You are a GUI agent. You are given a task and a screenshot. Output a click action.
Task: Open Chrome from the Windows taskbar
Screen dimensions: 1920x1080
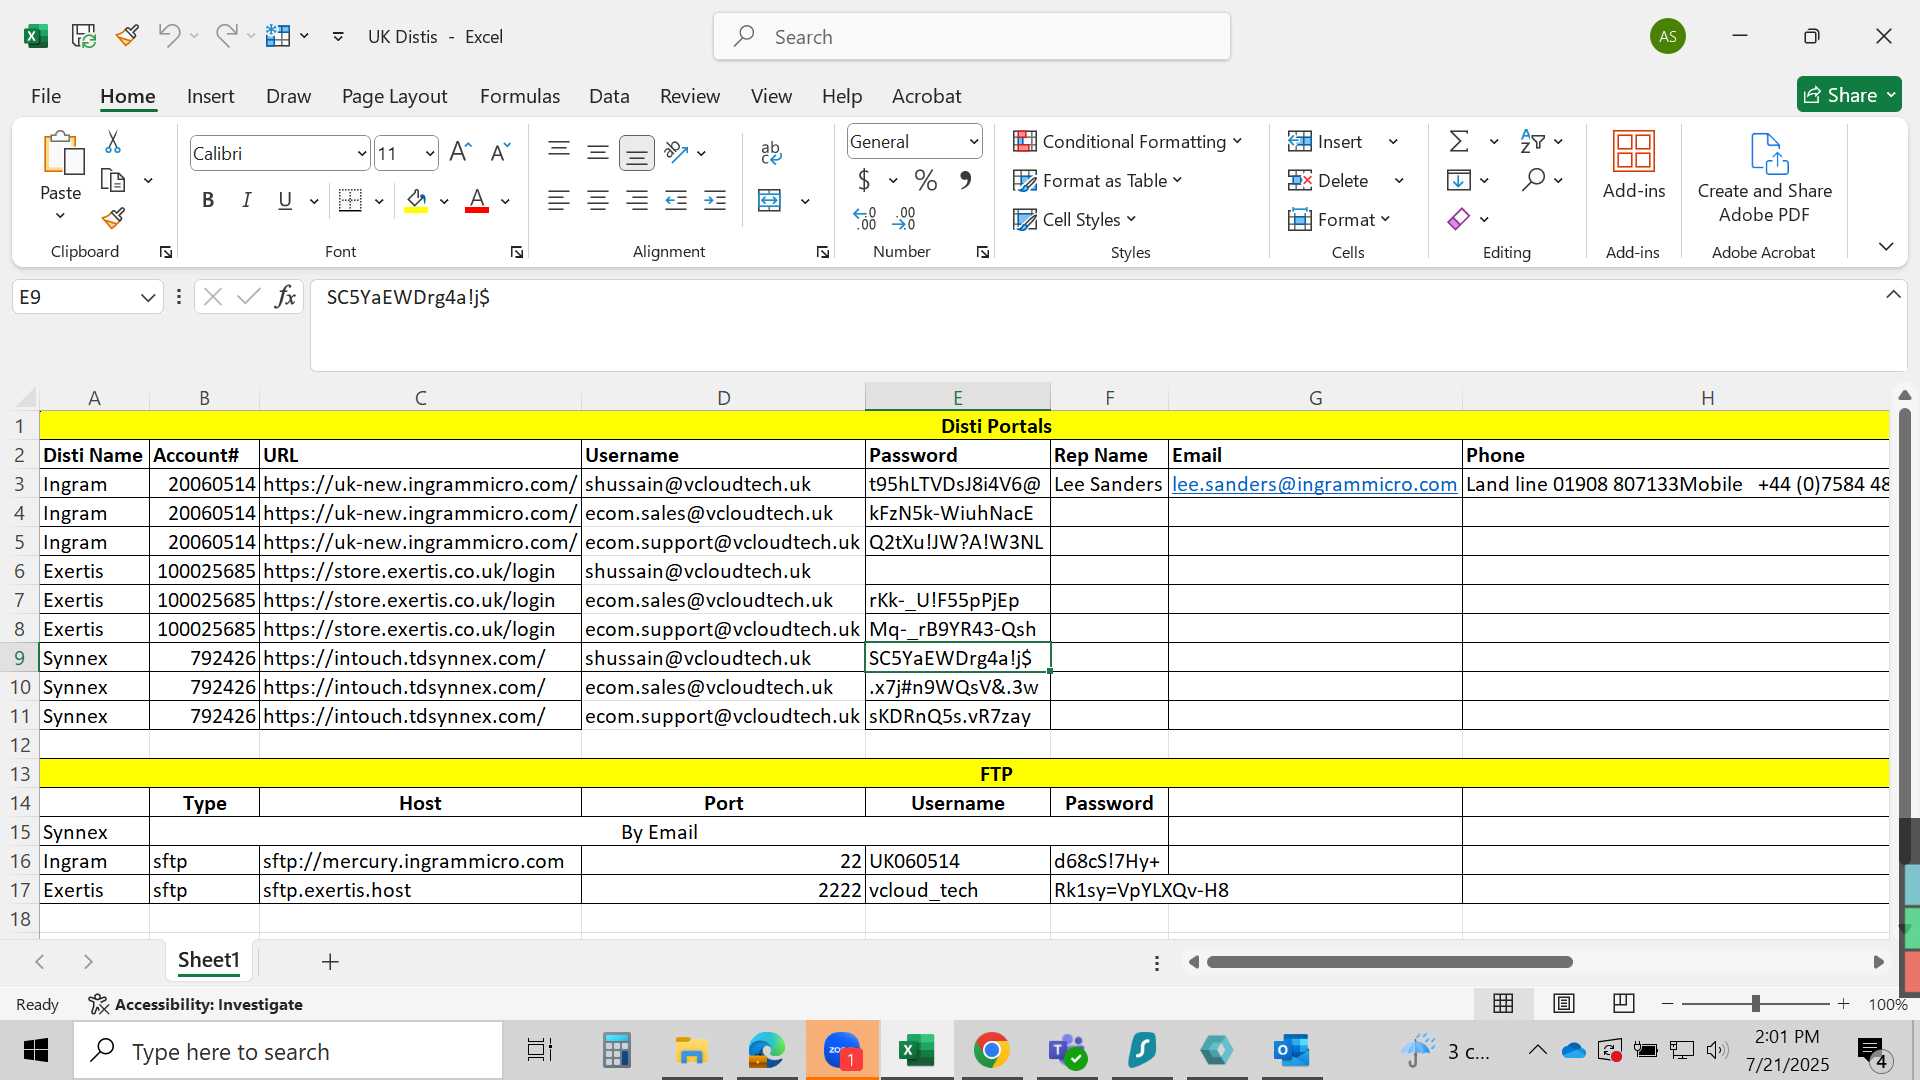point(991,1051)
